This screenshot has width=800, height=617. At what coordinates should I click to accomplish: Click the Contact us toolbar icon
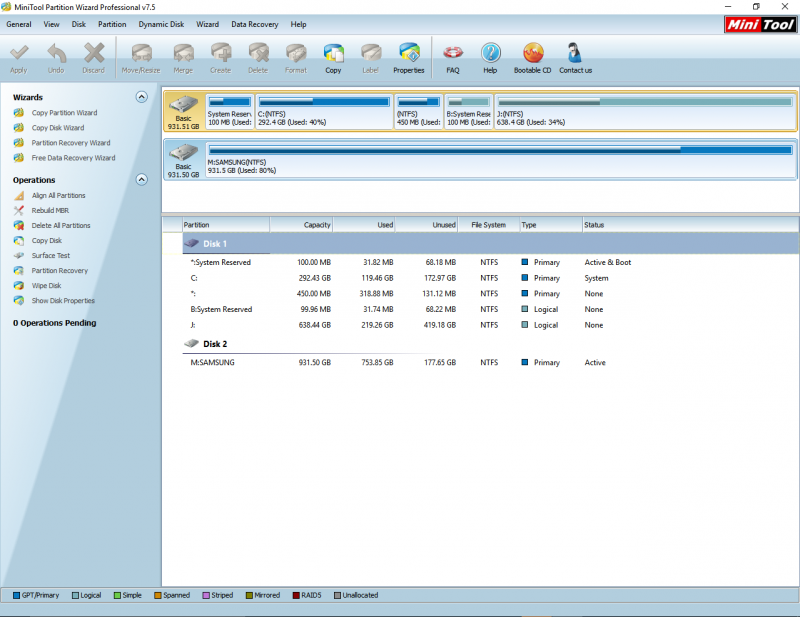point(575,53)
